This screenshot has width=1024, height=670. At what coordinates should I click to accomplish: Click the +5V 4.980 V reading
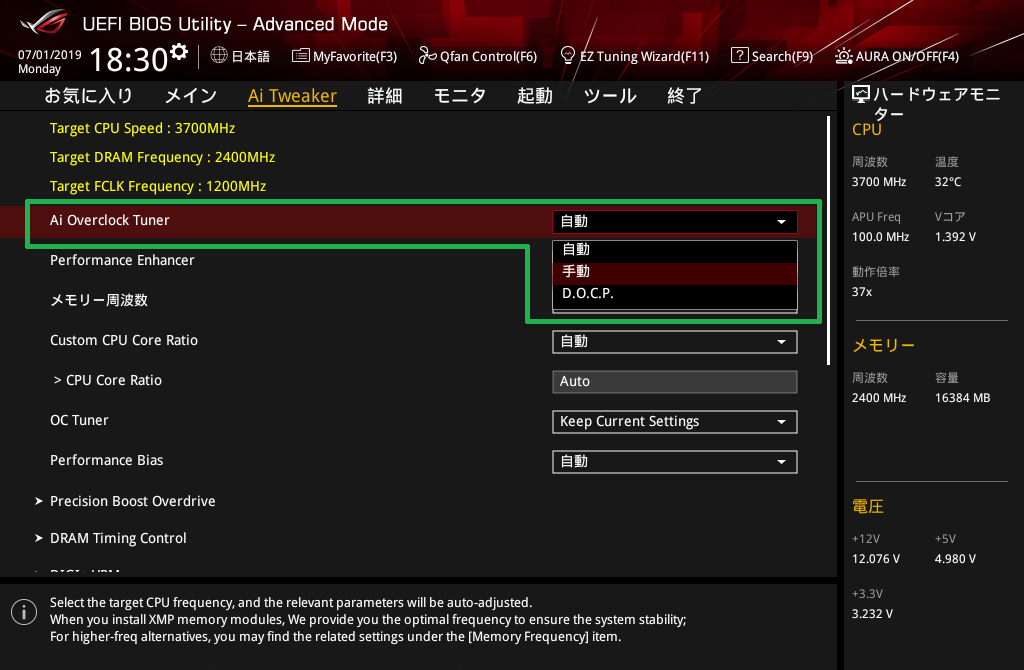click(955, 559)
